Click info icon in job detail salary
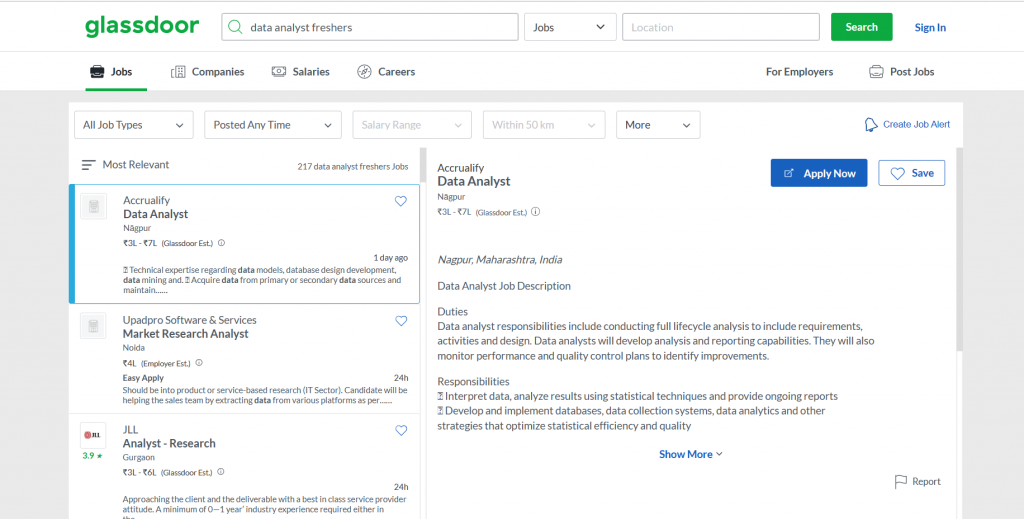 [536, 212]
